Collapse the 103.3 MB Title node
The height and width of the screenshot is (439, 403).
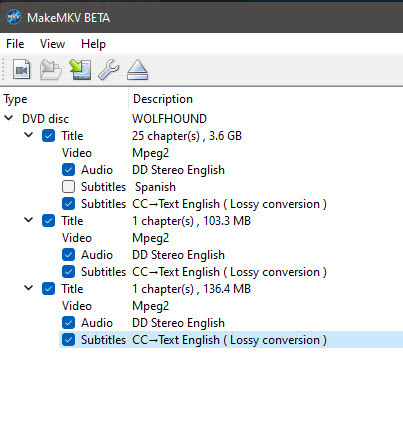pos(29,220)
